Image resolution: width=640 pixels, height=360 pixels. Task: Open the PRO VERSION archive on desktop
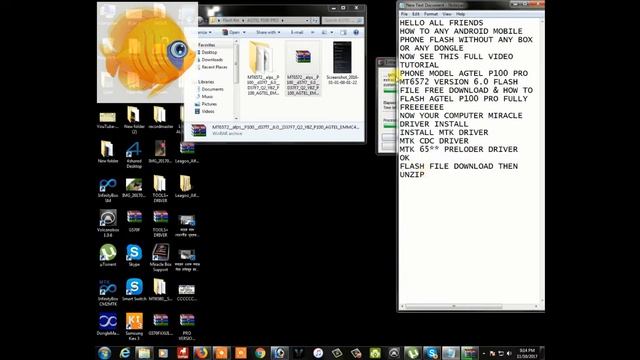(187, 327)
